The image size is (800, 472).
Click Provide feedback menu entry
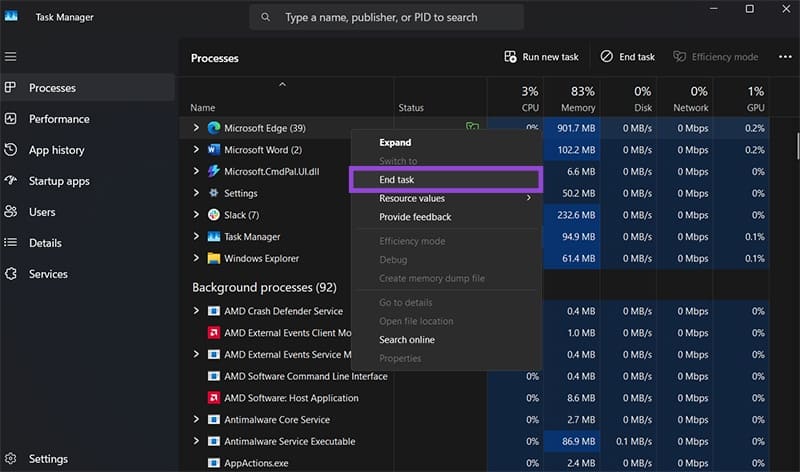pos(415,217)
